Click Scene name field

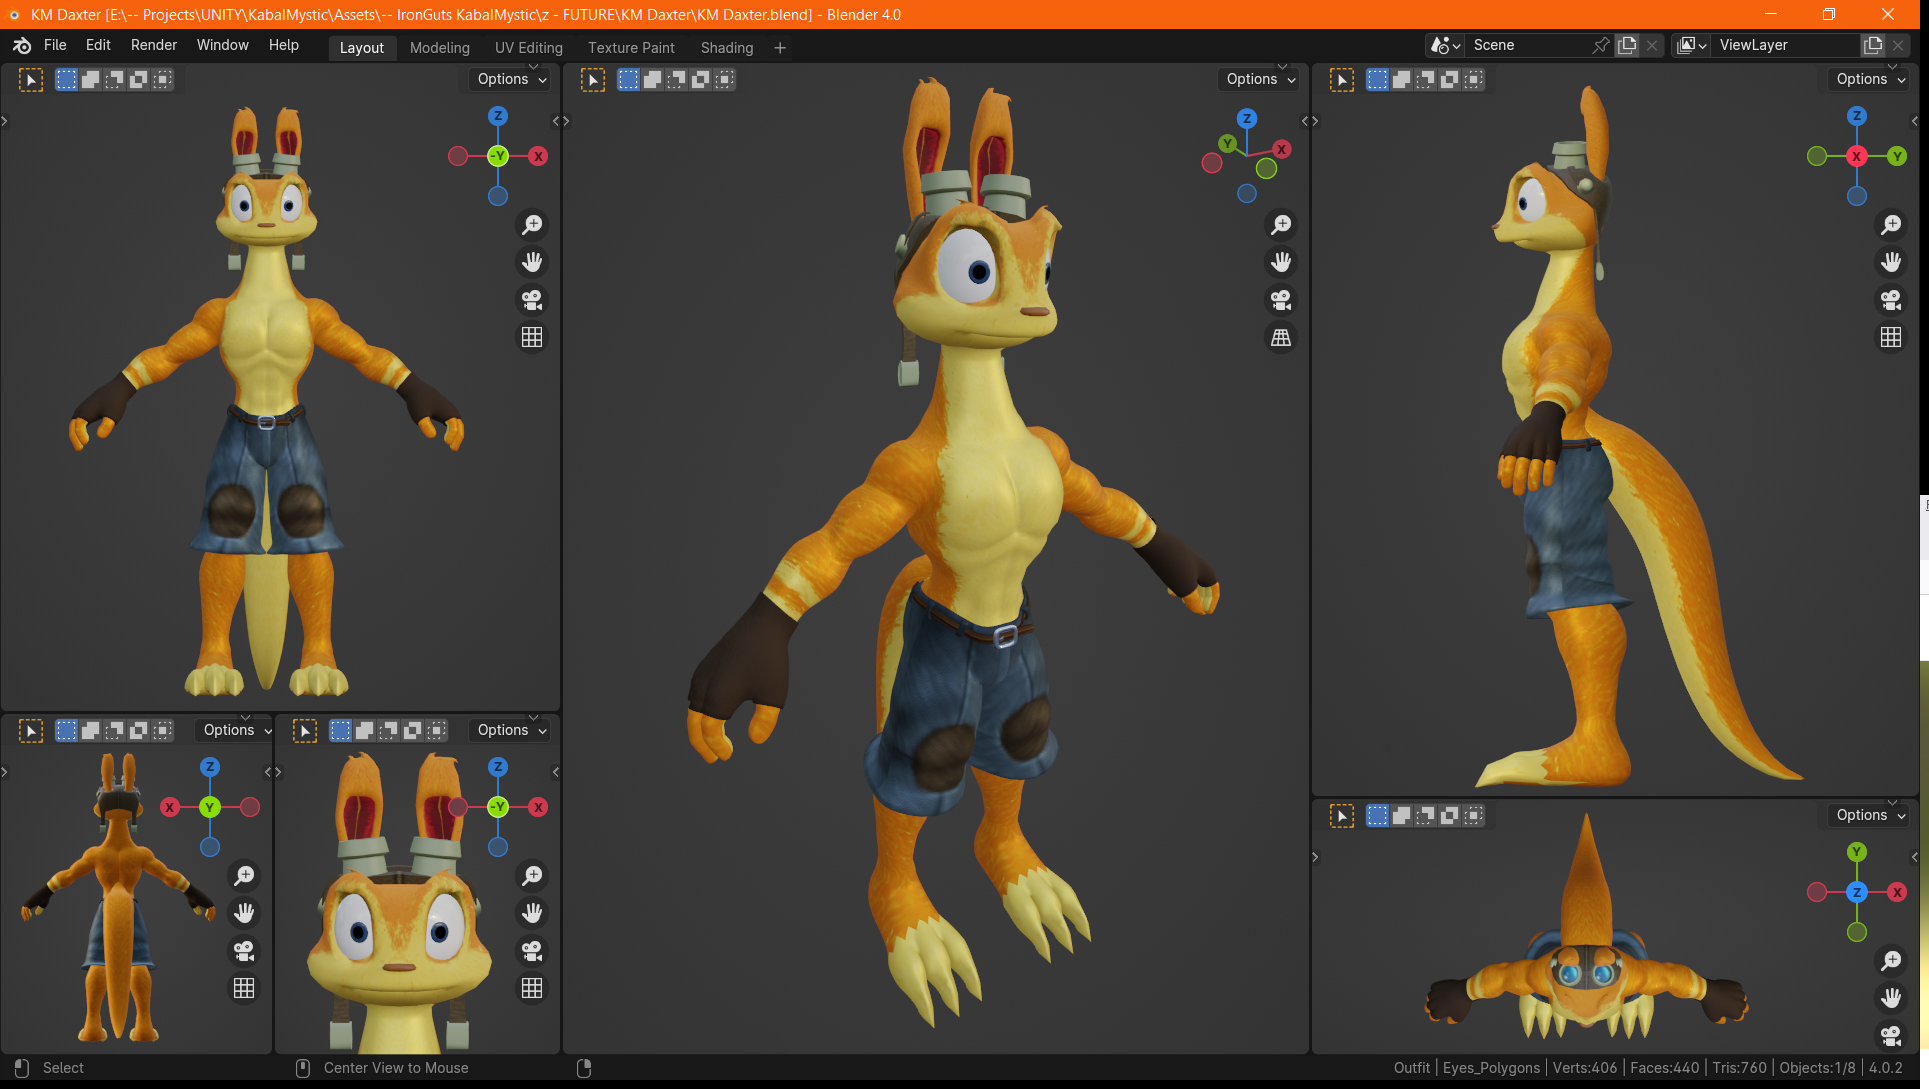[x=1525, y=45]
